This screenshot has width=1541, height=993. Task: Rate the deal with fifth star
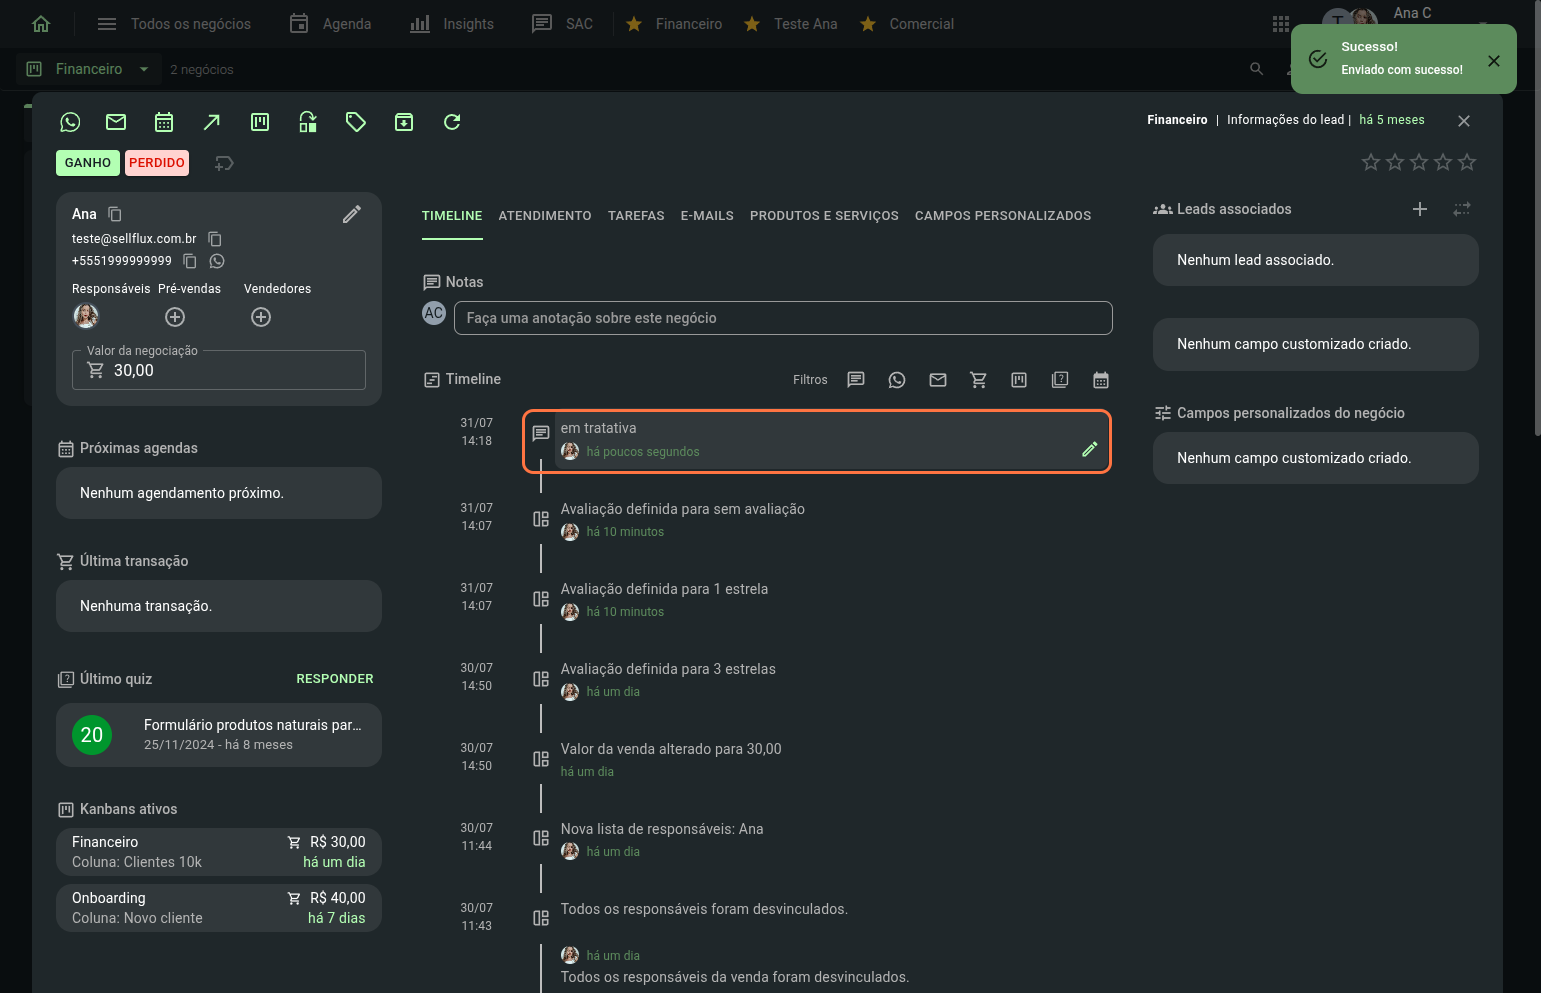pyautogui.click(x=1467, y=162)
